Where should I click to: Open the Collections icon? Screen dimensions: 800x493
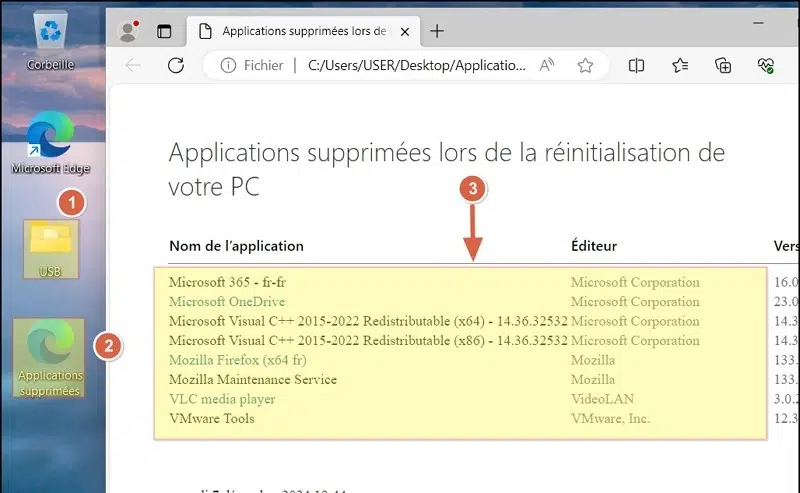click(x=723, y=65)
